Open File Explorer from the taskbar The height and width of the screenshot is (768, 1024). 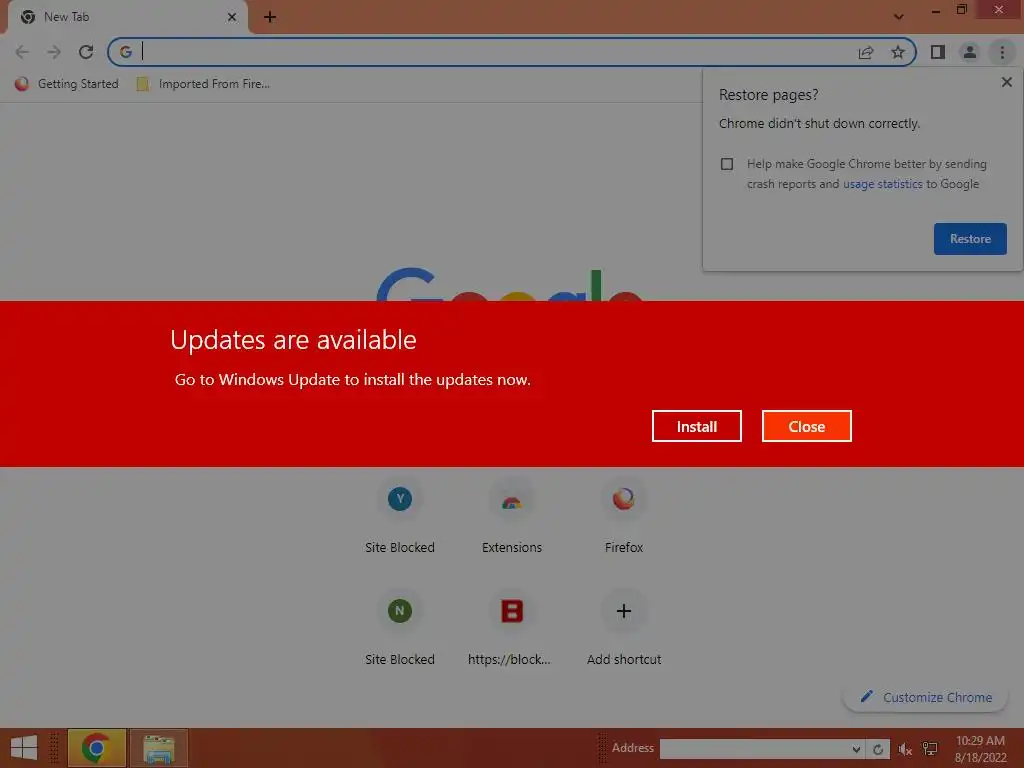coord(159,748)
